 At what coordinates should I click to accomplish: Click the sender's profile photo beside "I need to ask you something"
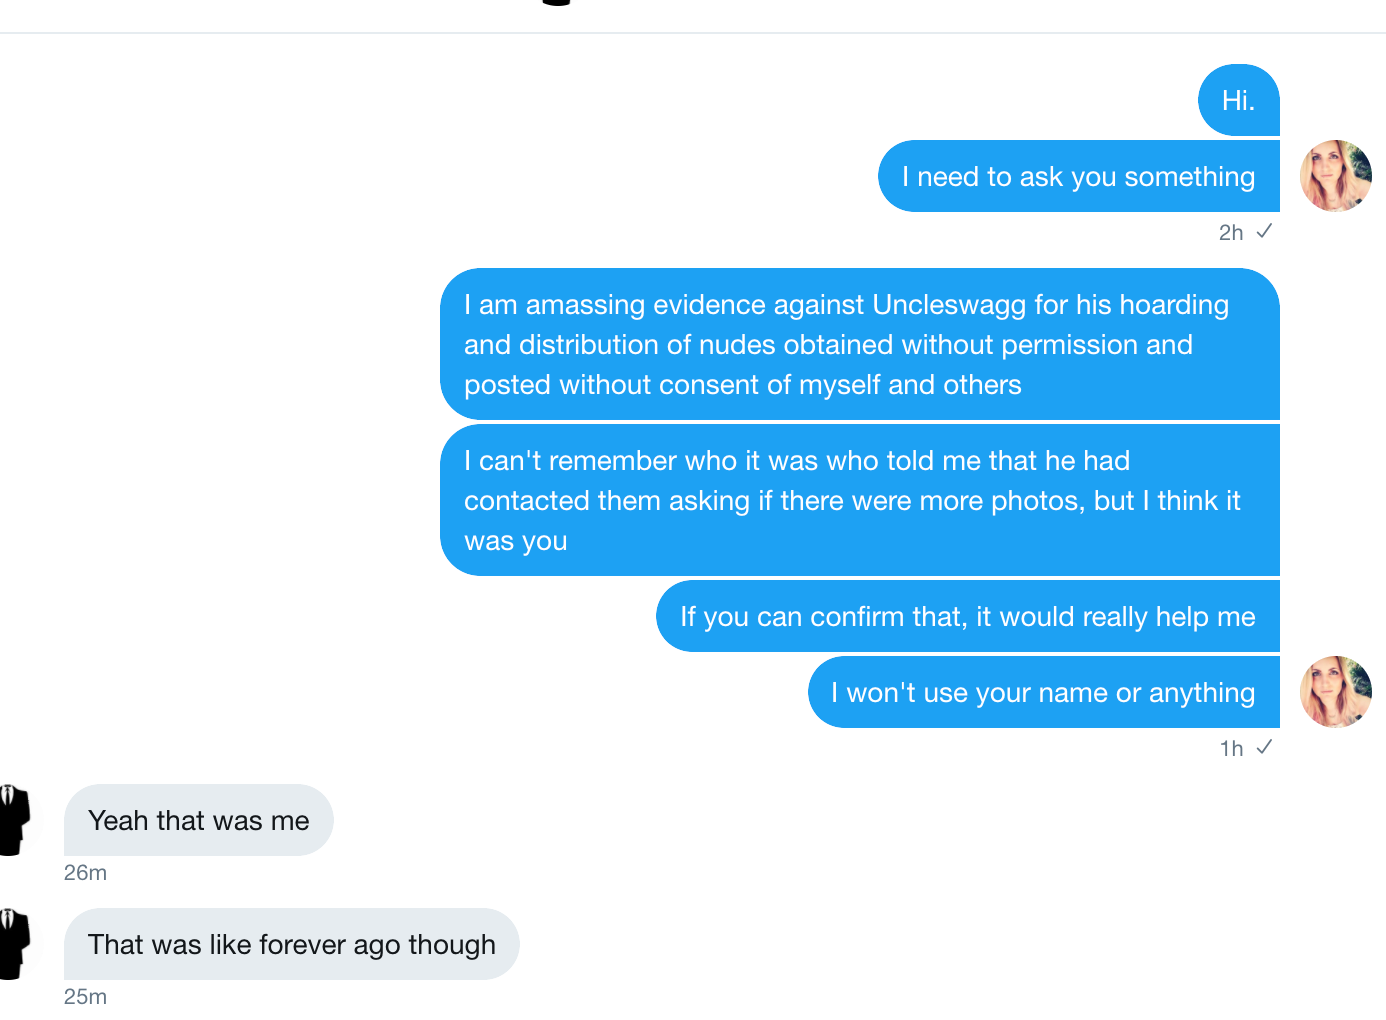[1335, 176]
